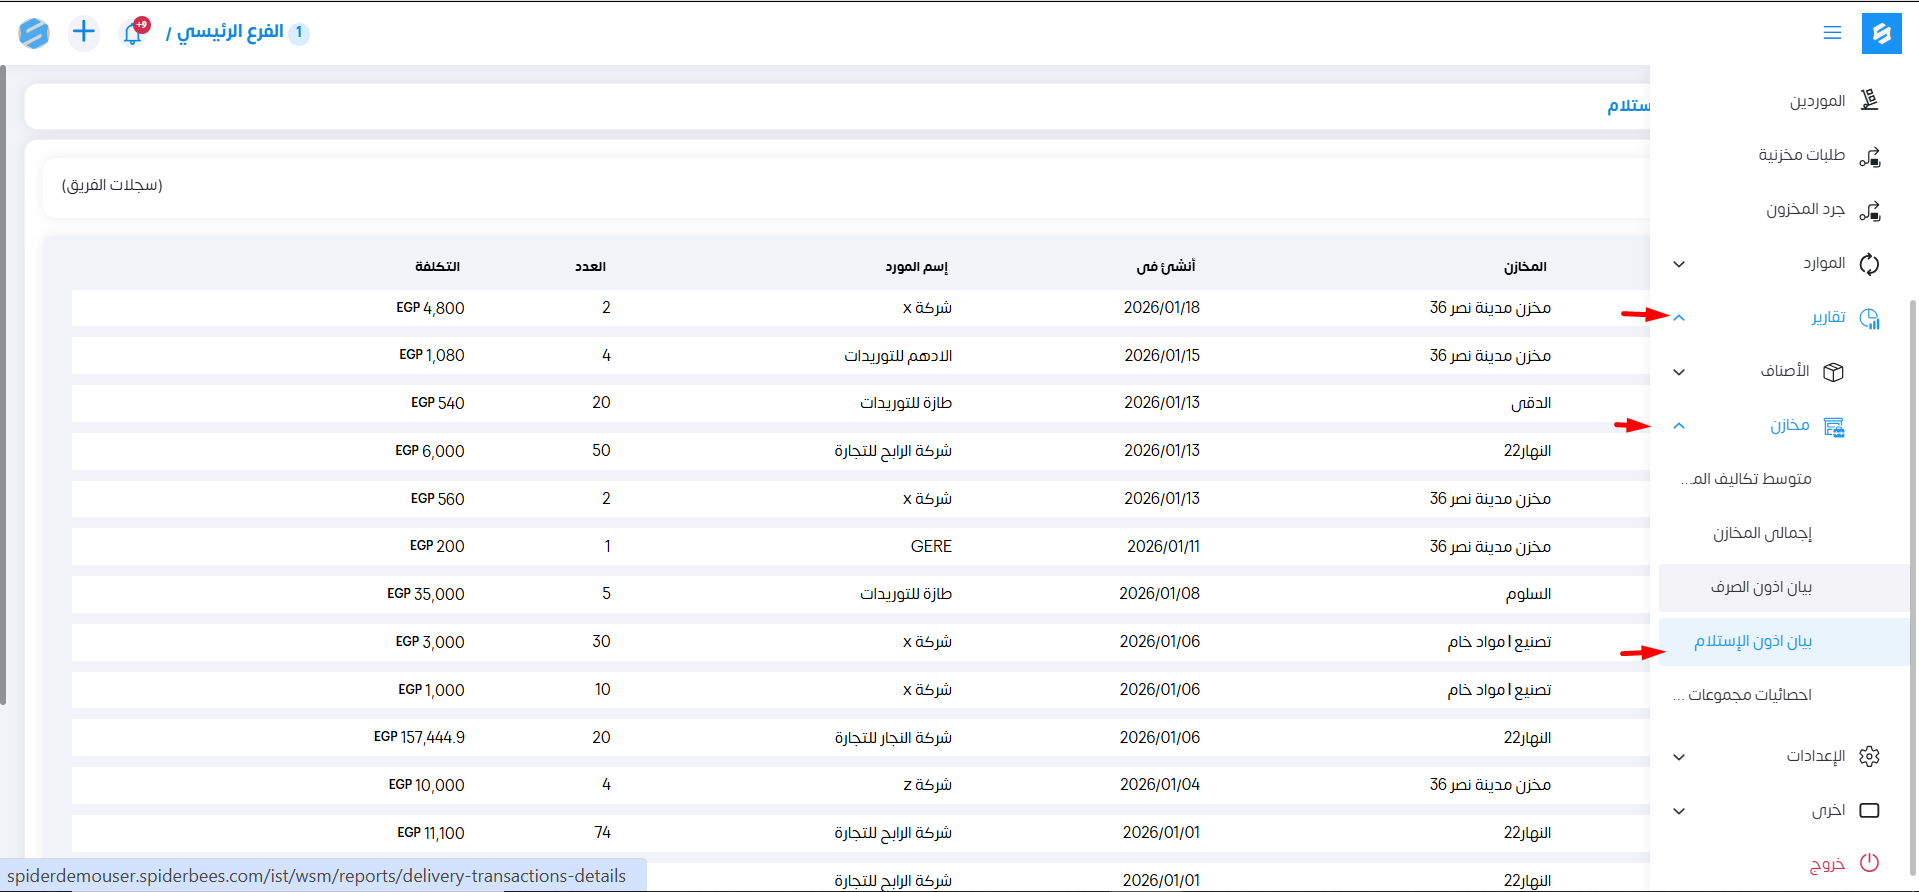Collapse the مخازن submenu chevron

[x=1679, y=426]
